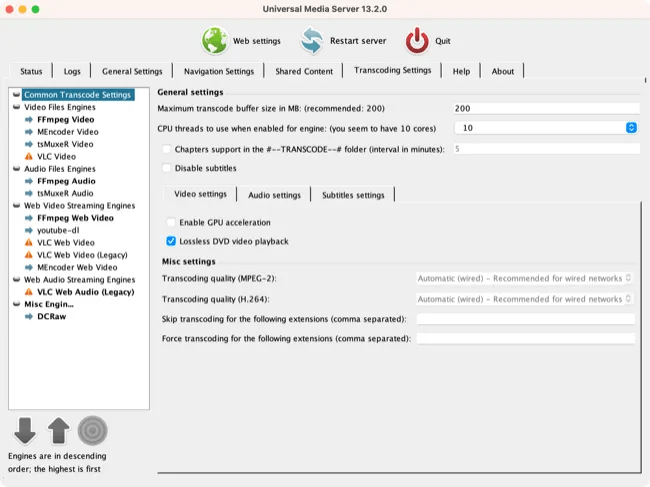The width and height of the screenshot is (650, 487).
Task: Switch to the Status tab
Action: (31, 71)
